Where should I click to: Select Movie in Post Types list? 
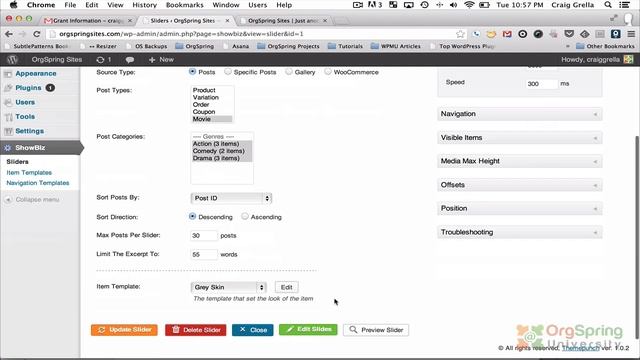coord(212,119)
